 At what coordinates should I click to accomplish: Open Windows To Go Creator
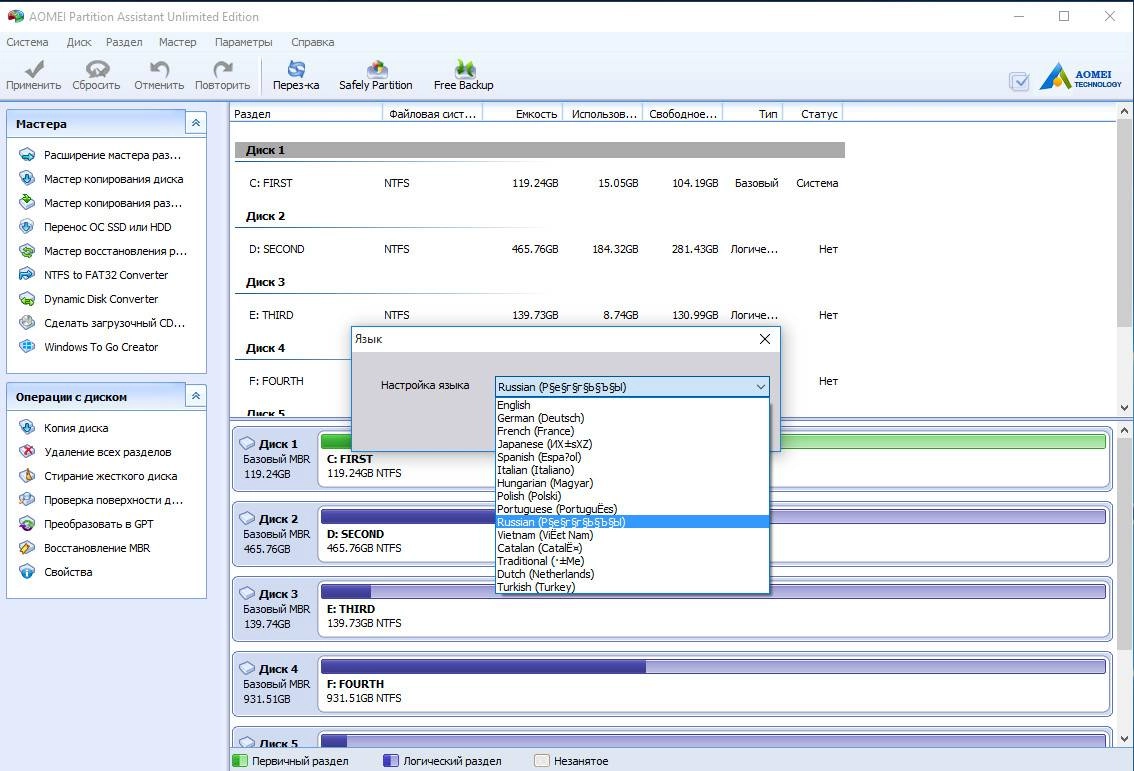(x=101, y=347)
